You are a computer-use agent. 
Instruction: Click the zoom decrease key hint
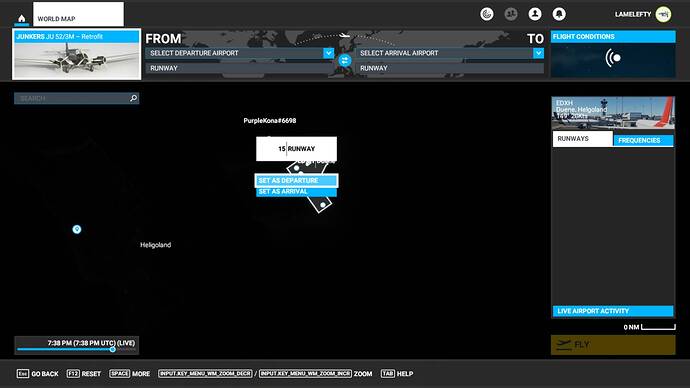point(206,373)
